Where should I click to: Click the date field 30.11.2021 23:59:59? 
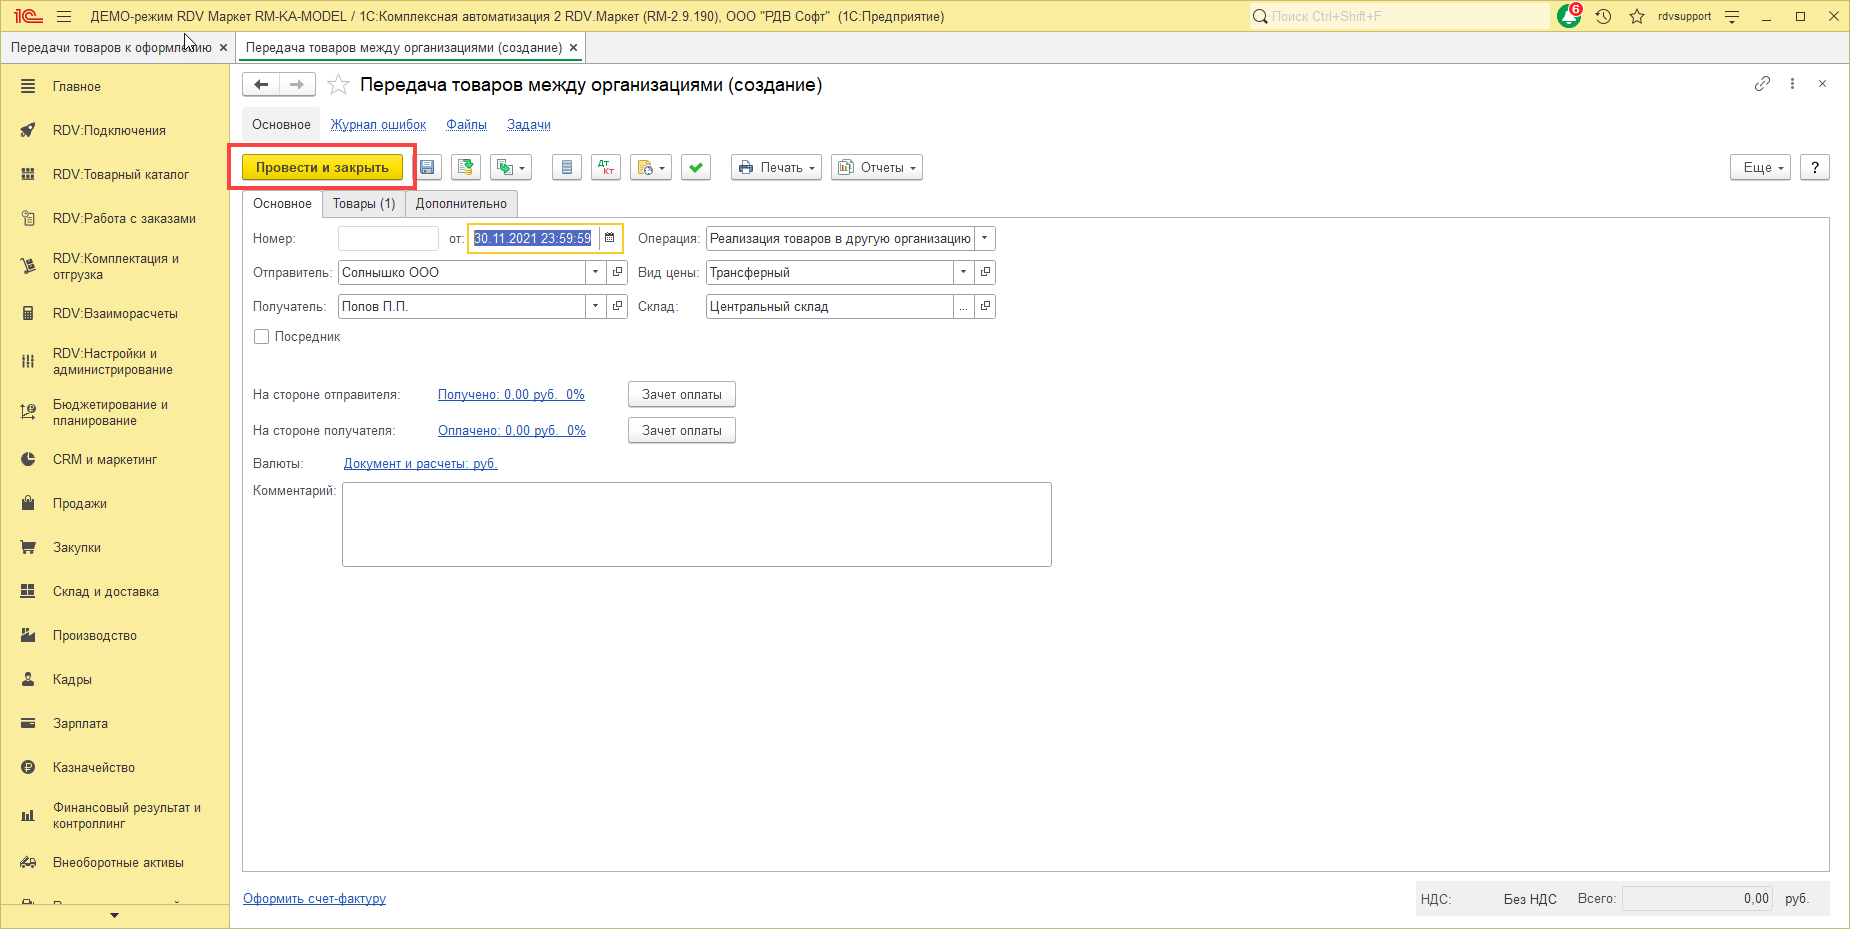point(533,238)
